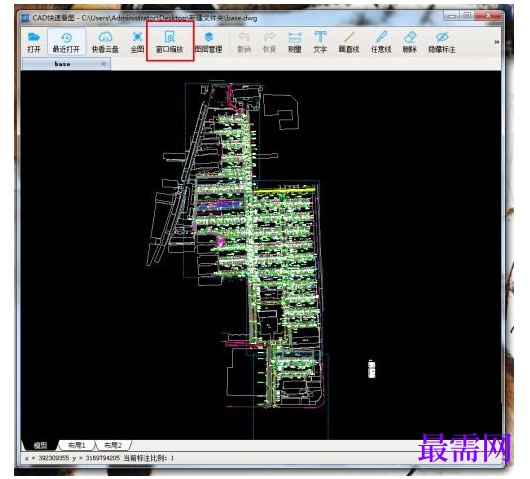Select the 窗口缩放 window zoom tool
Screen dimensions: 530x479
[x=169, y=42]
